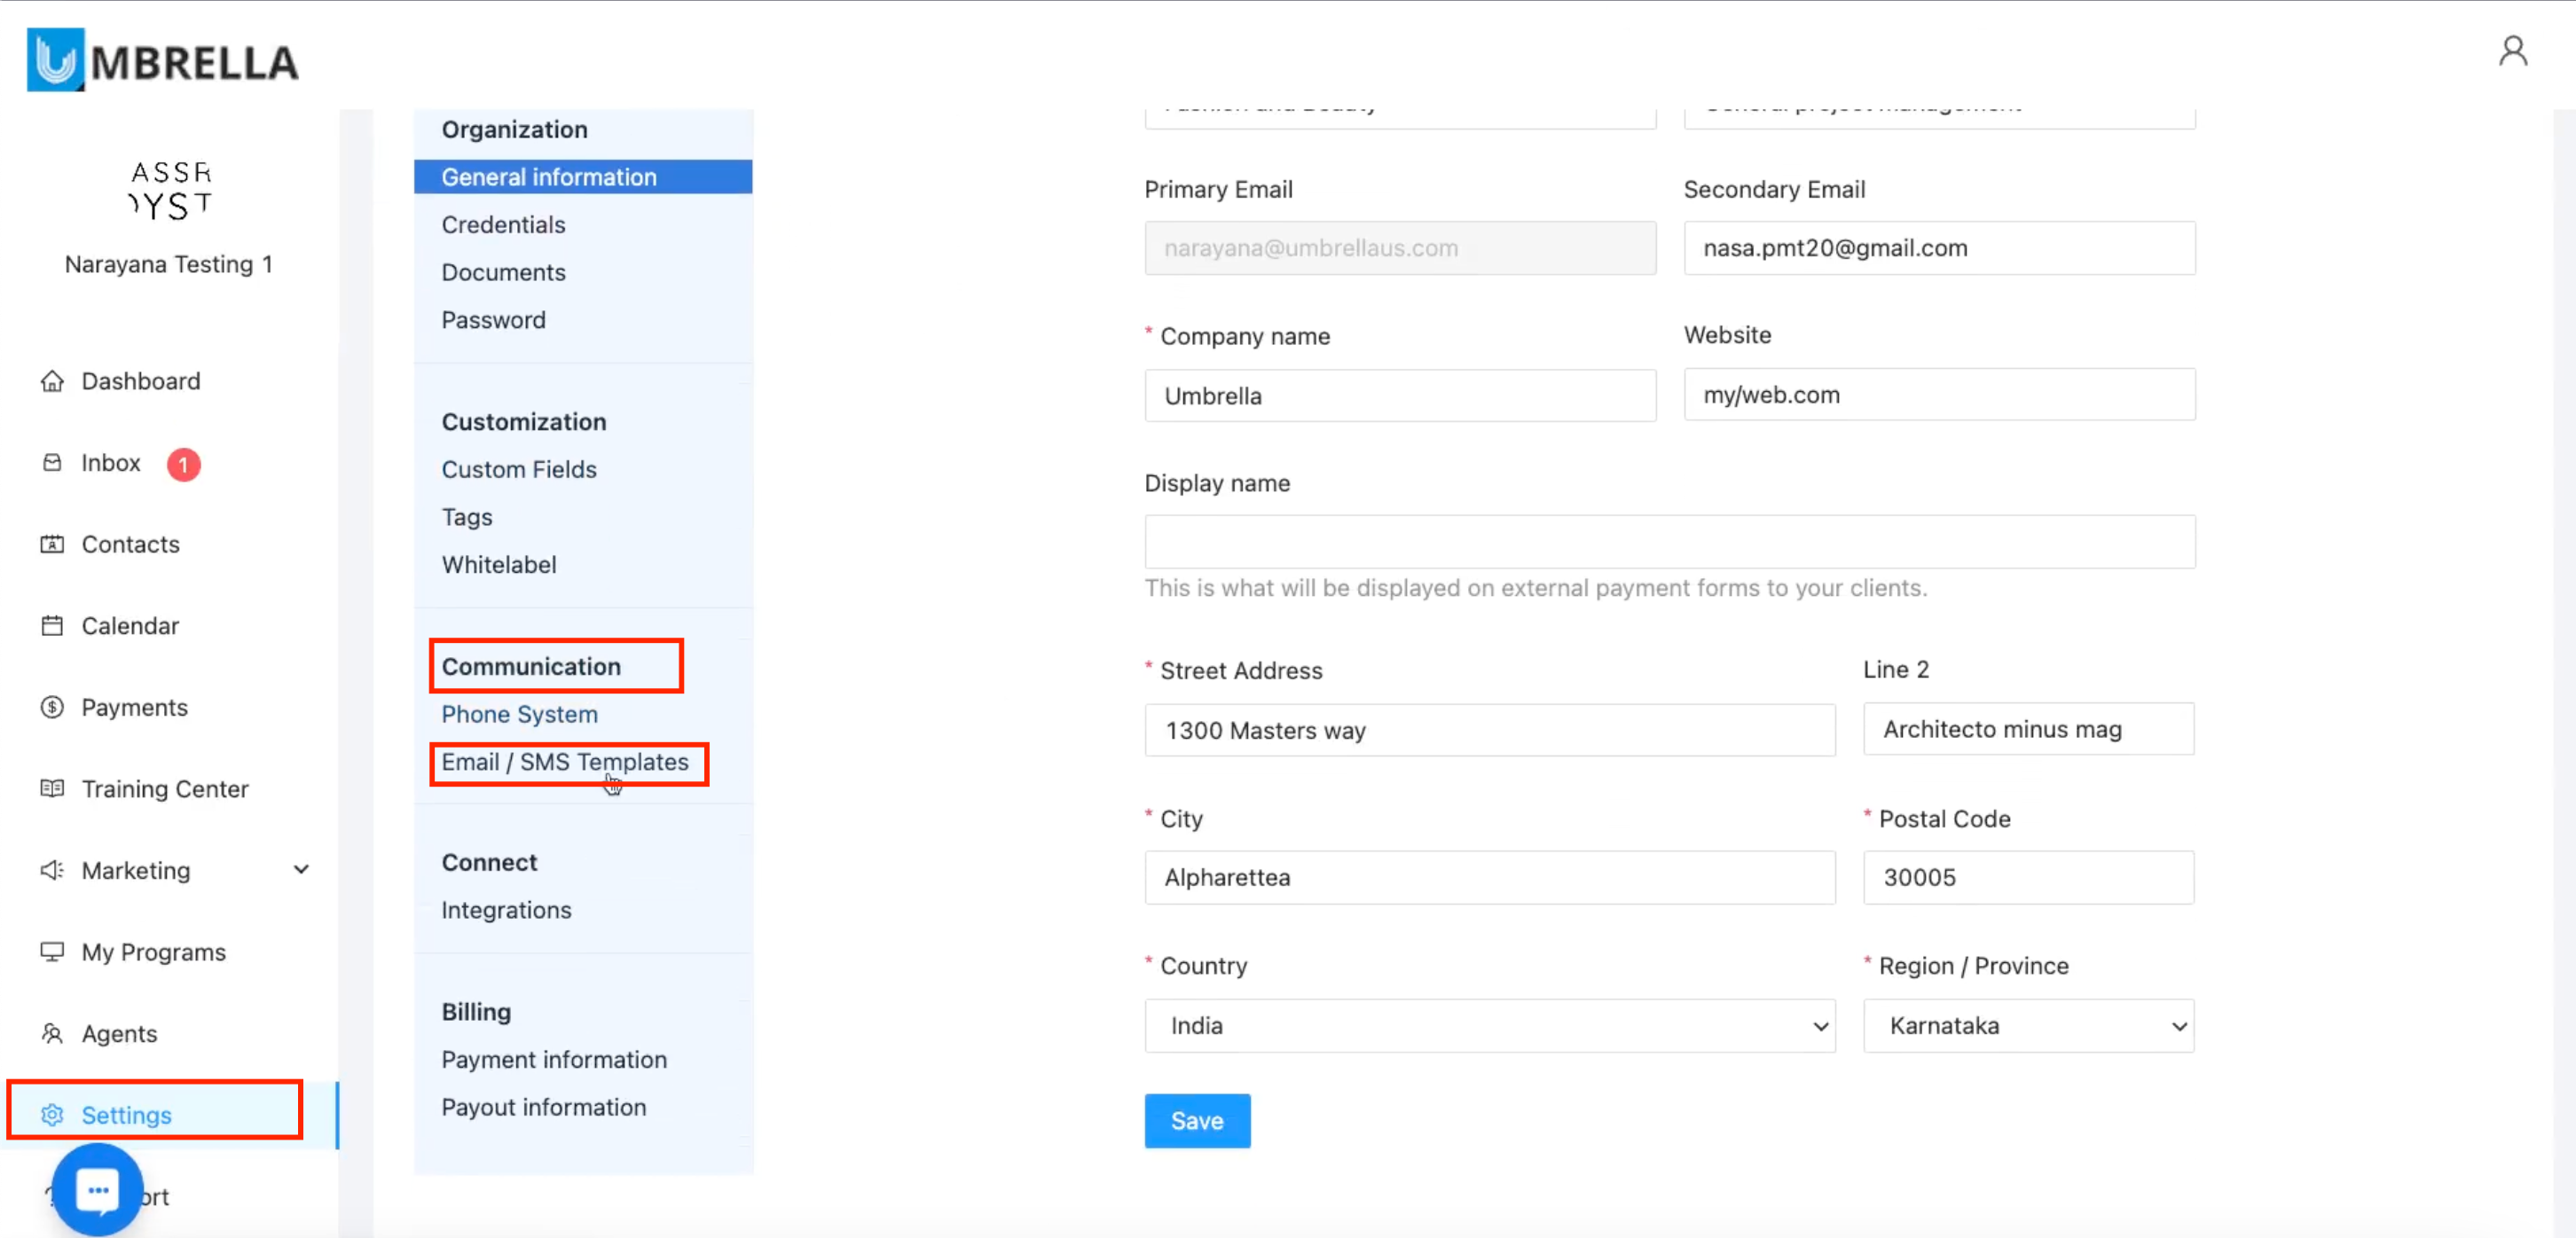Screen dimensions: 2576x1238
Task: Click the My Programs monitor icon
Action: point(52,952)
